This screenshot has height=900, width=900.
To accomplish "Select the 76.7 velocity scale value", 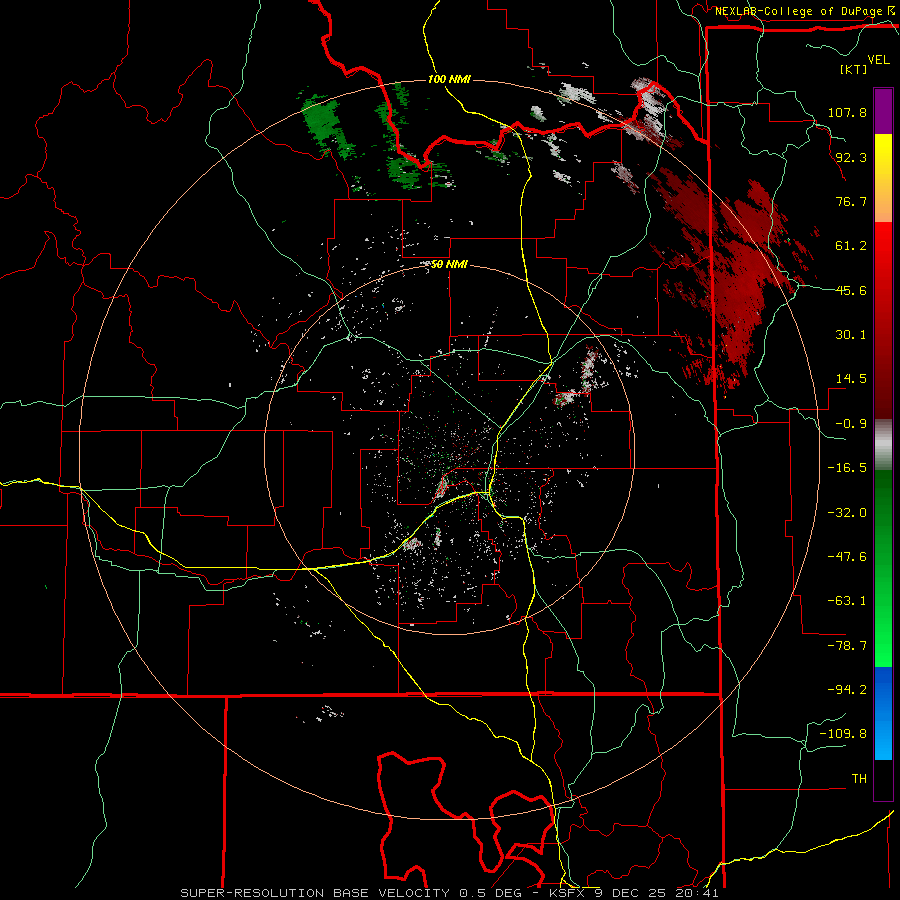I will tap(851, 201).
